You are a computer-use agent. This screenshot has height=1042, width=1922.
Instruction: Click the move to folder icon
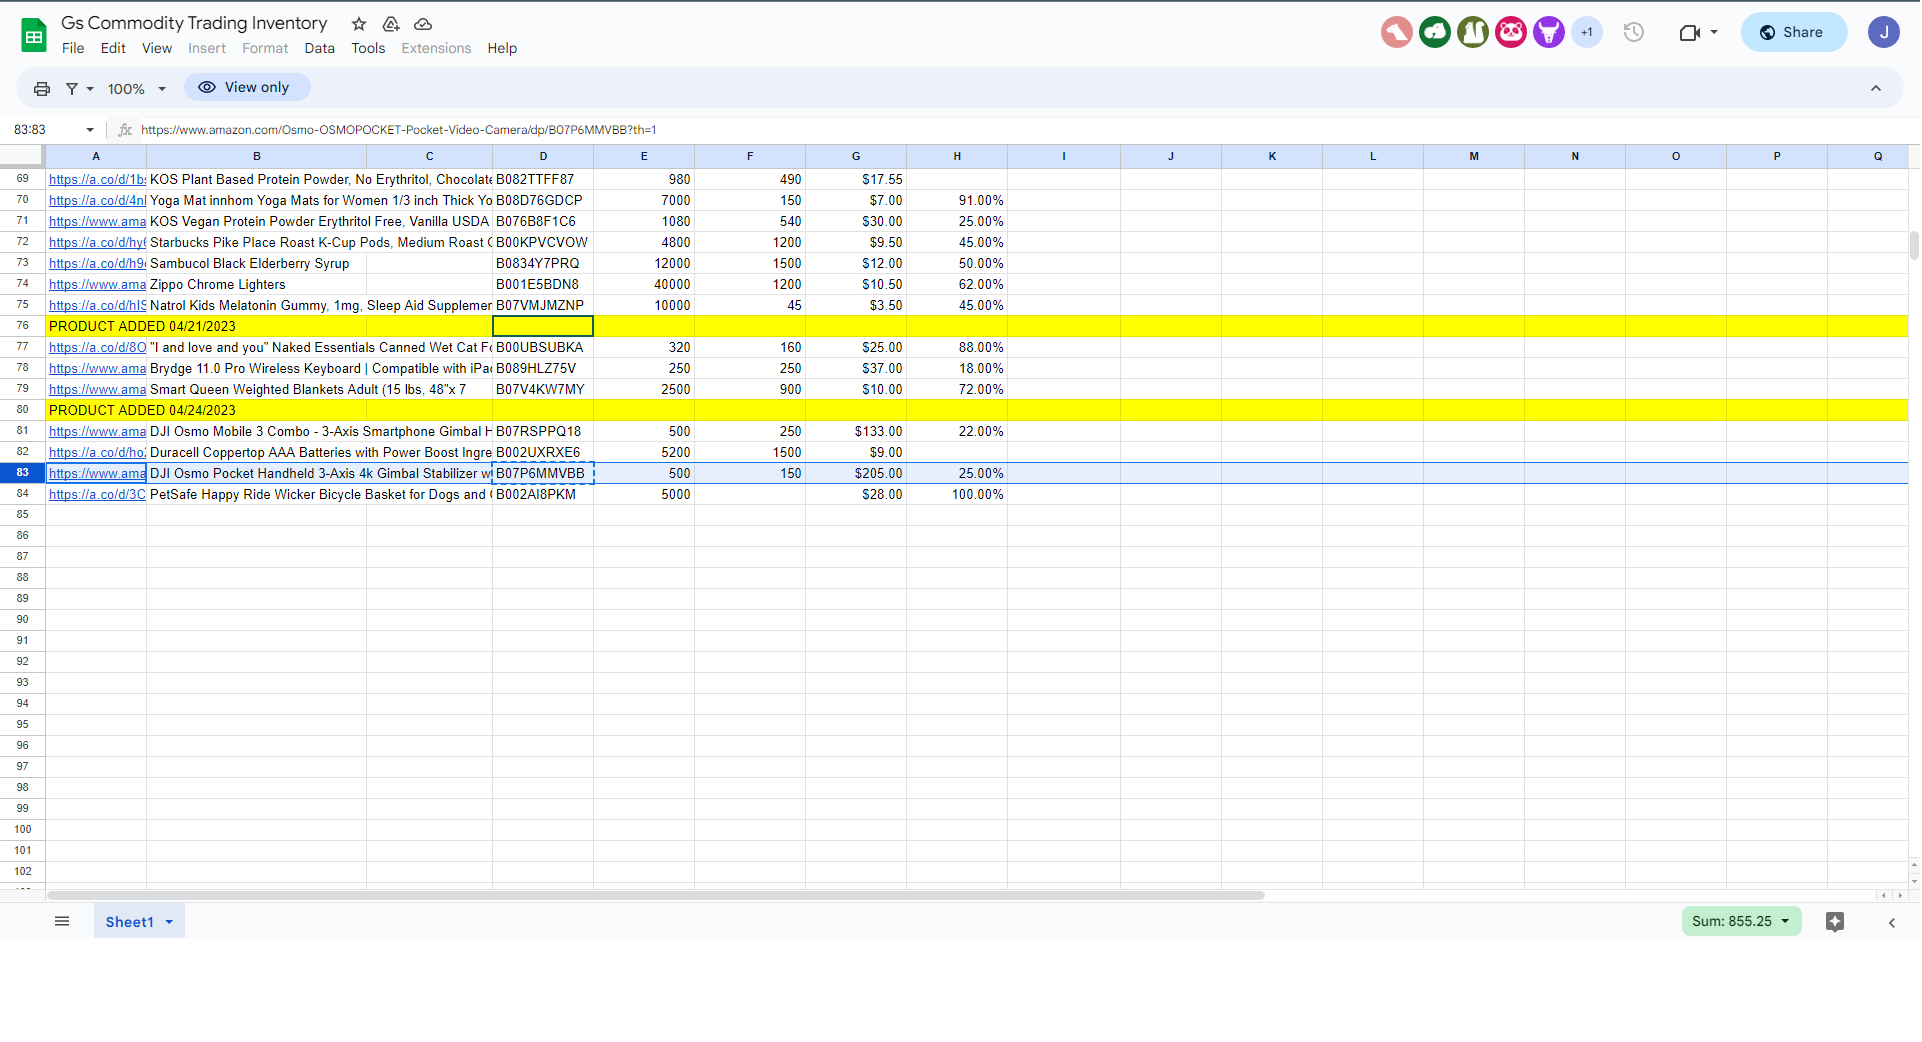pos(391,24)
